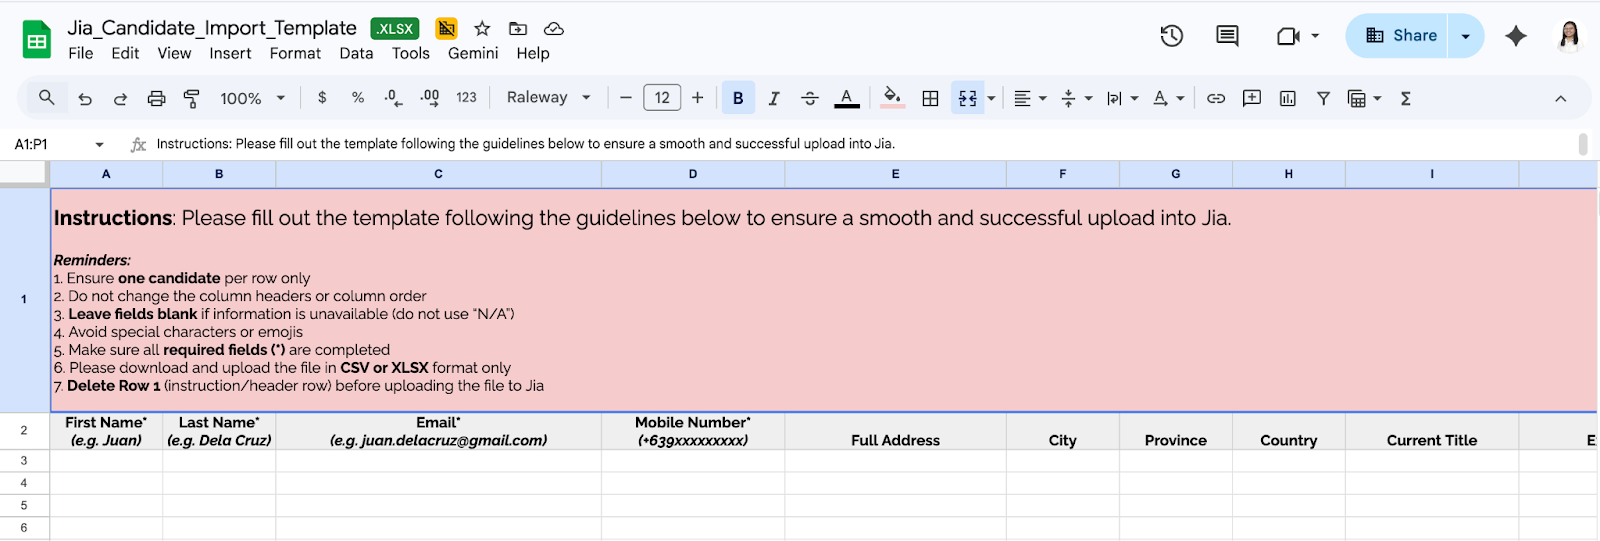The width and height of the screenshot is (1600, 541).
Task: Click the decrease font size button
Action: (626, 98)
